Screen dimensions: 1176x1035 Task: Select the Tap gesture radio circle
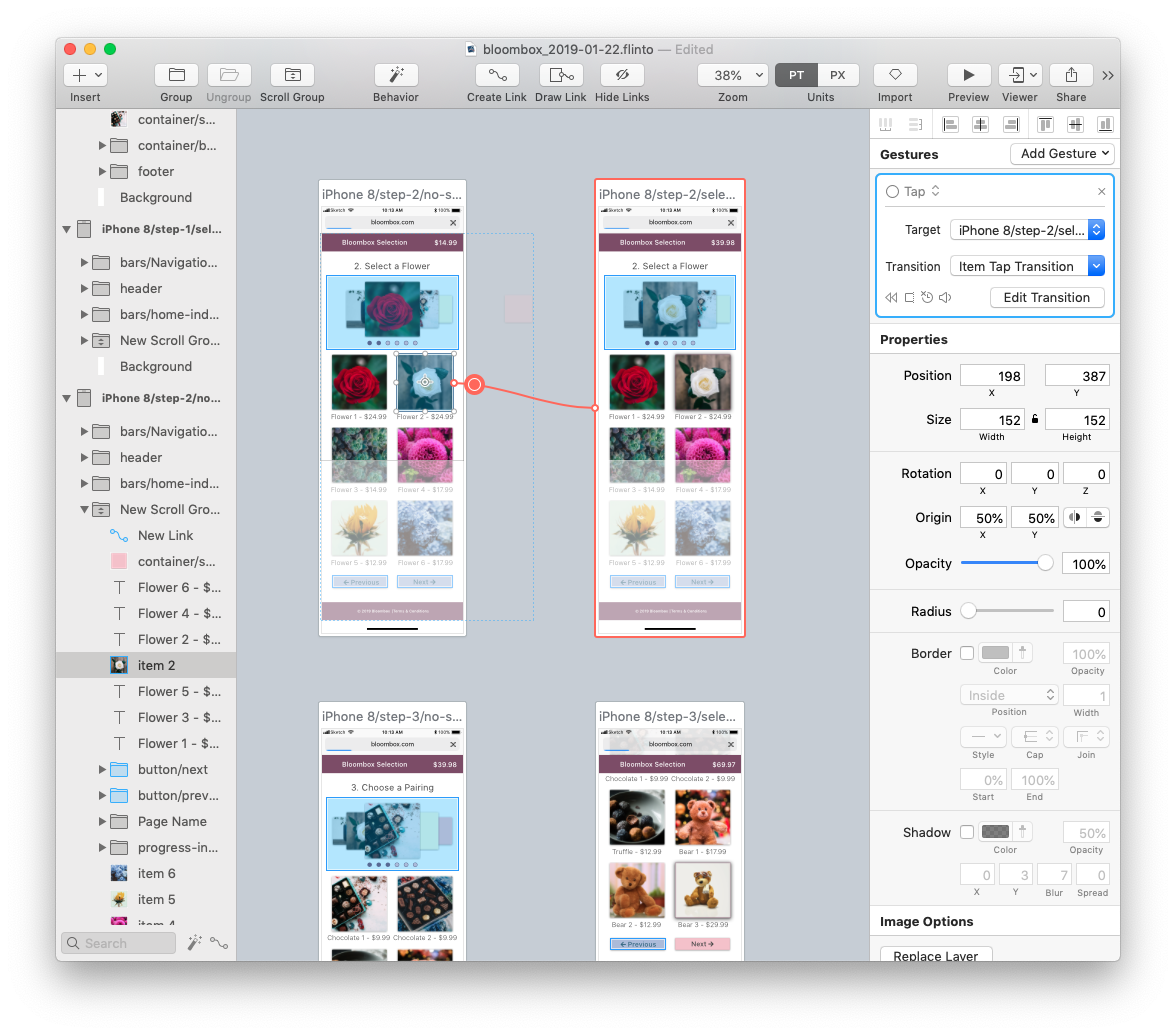pyautogui.click(x=892, y=192)
